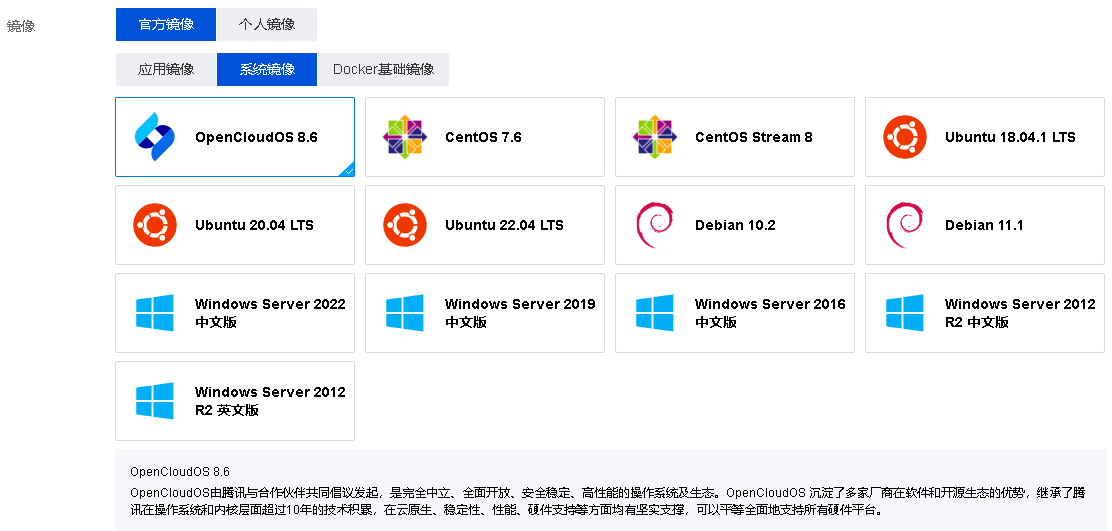
Task: Click the Ubuntu 18.04.1 LTS logo icon
Action: click(905, 137)
